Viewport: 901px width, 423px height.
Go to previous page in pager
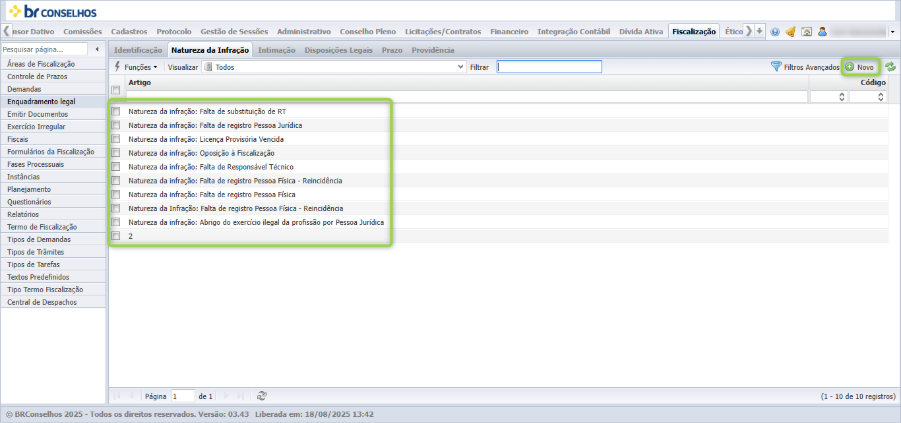click(x=132, y=396)
